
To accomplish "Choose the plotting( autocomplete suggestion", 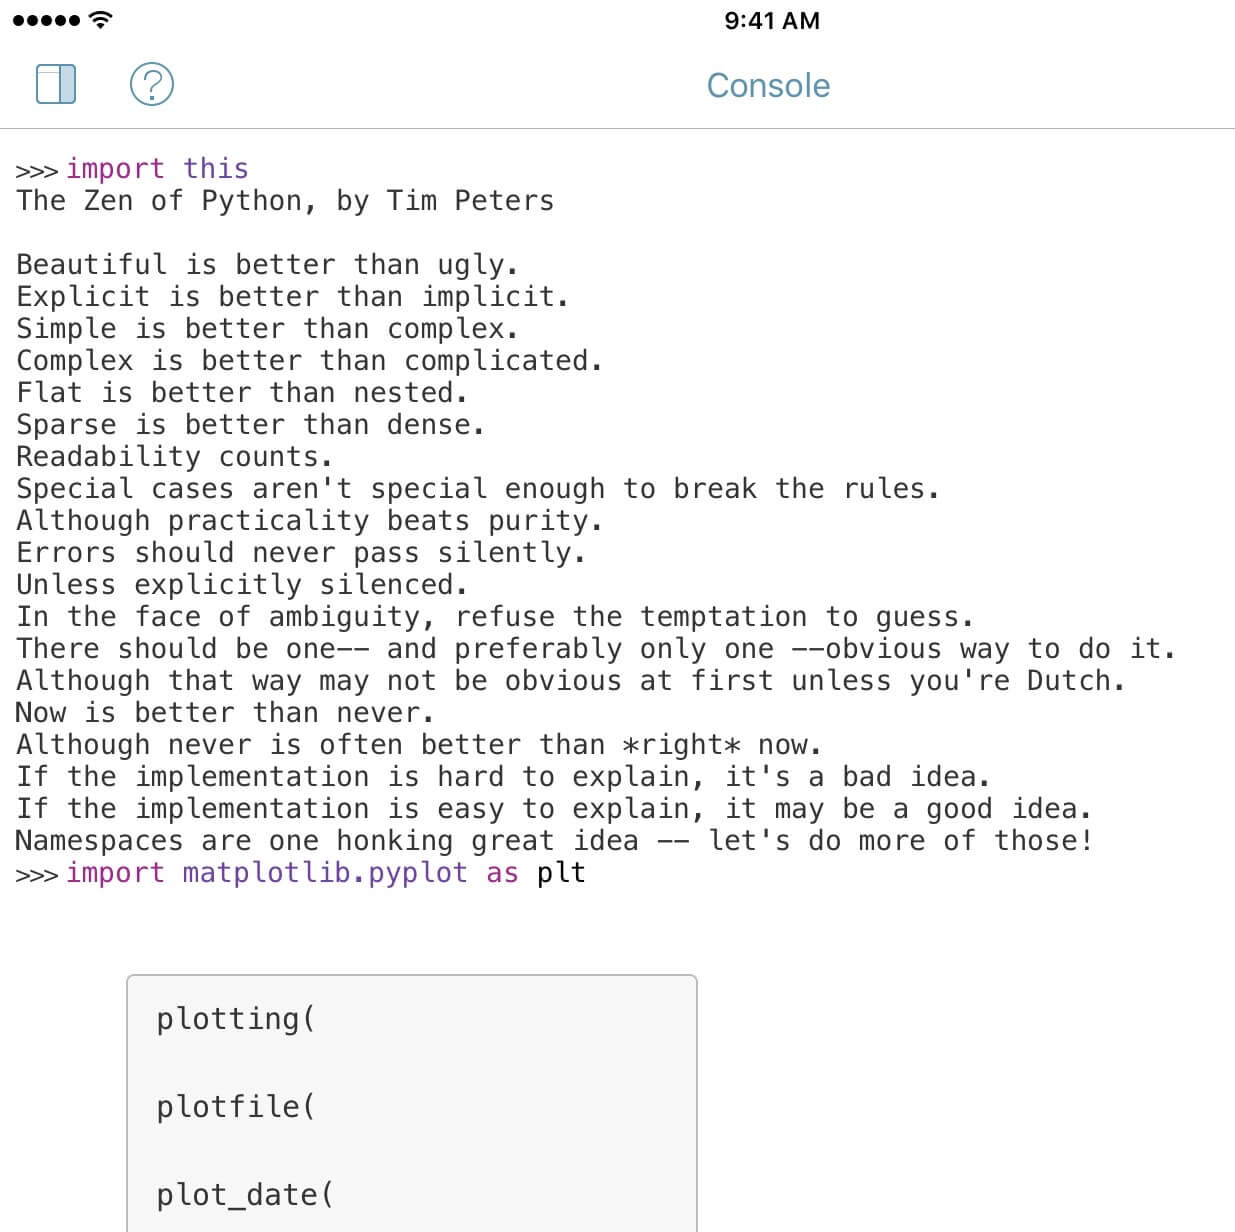I will (x=412, y=1019).
